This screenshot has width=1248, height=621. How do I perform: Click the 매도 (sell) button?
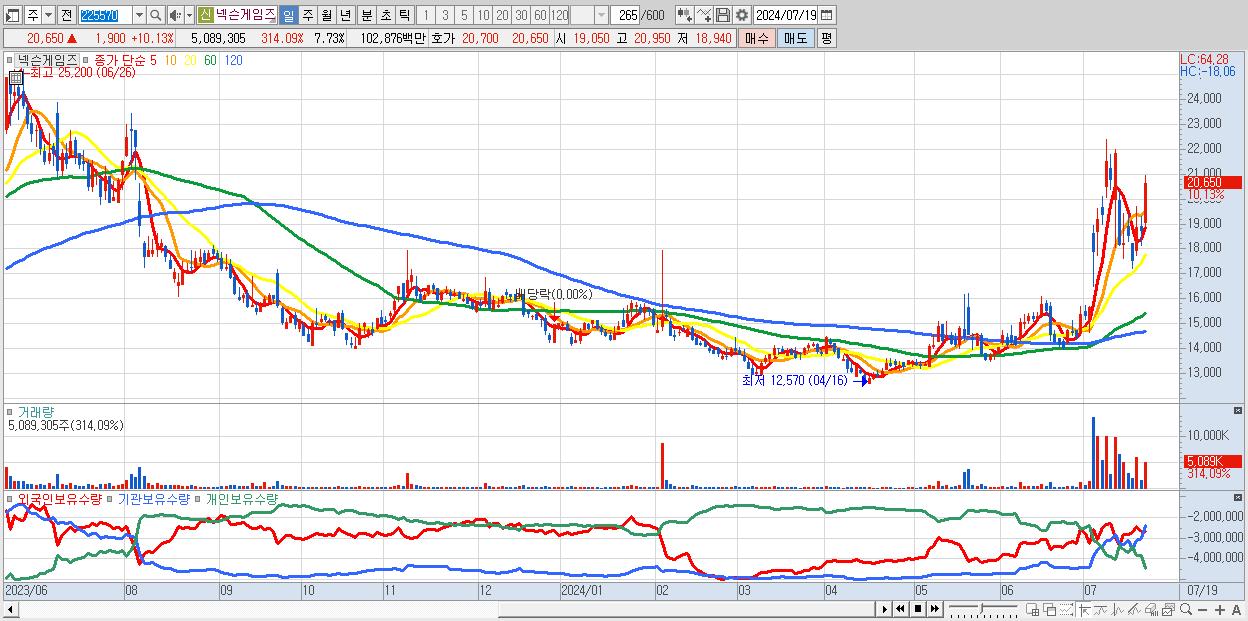[795, 38]
